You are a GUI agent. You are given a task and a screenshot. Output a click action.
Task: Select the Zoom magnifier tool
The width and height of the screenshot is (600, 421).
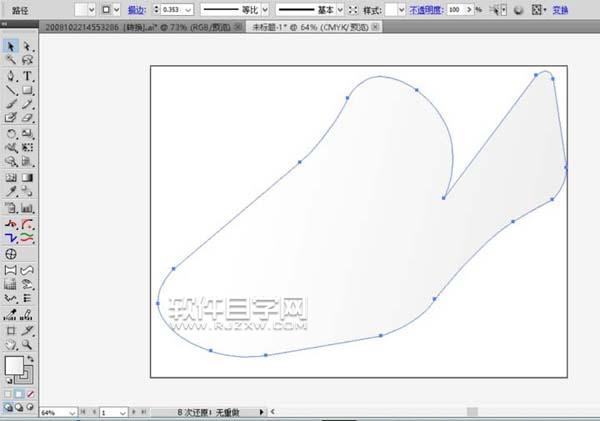click(x=27, y=343)
